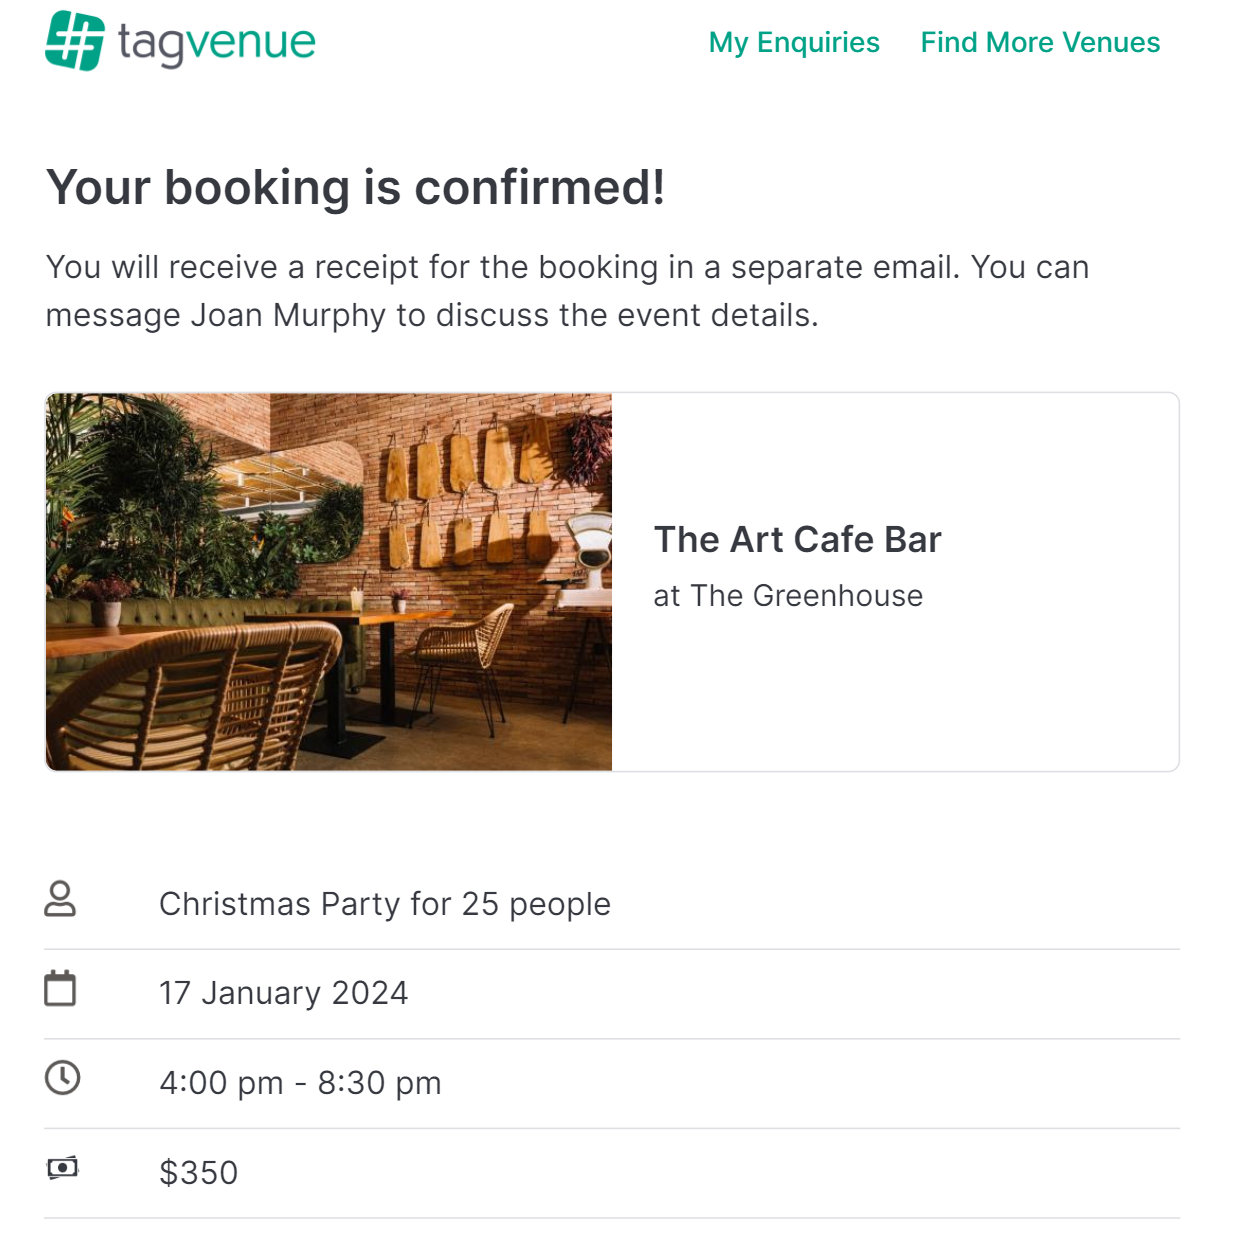This screenshot has width=1243, height=1249.
Task: Click the 'Your booking is confirmed!' heading
Action: click(x=356, y=187)
